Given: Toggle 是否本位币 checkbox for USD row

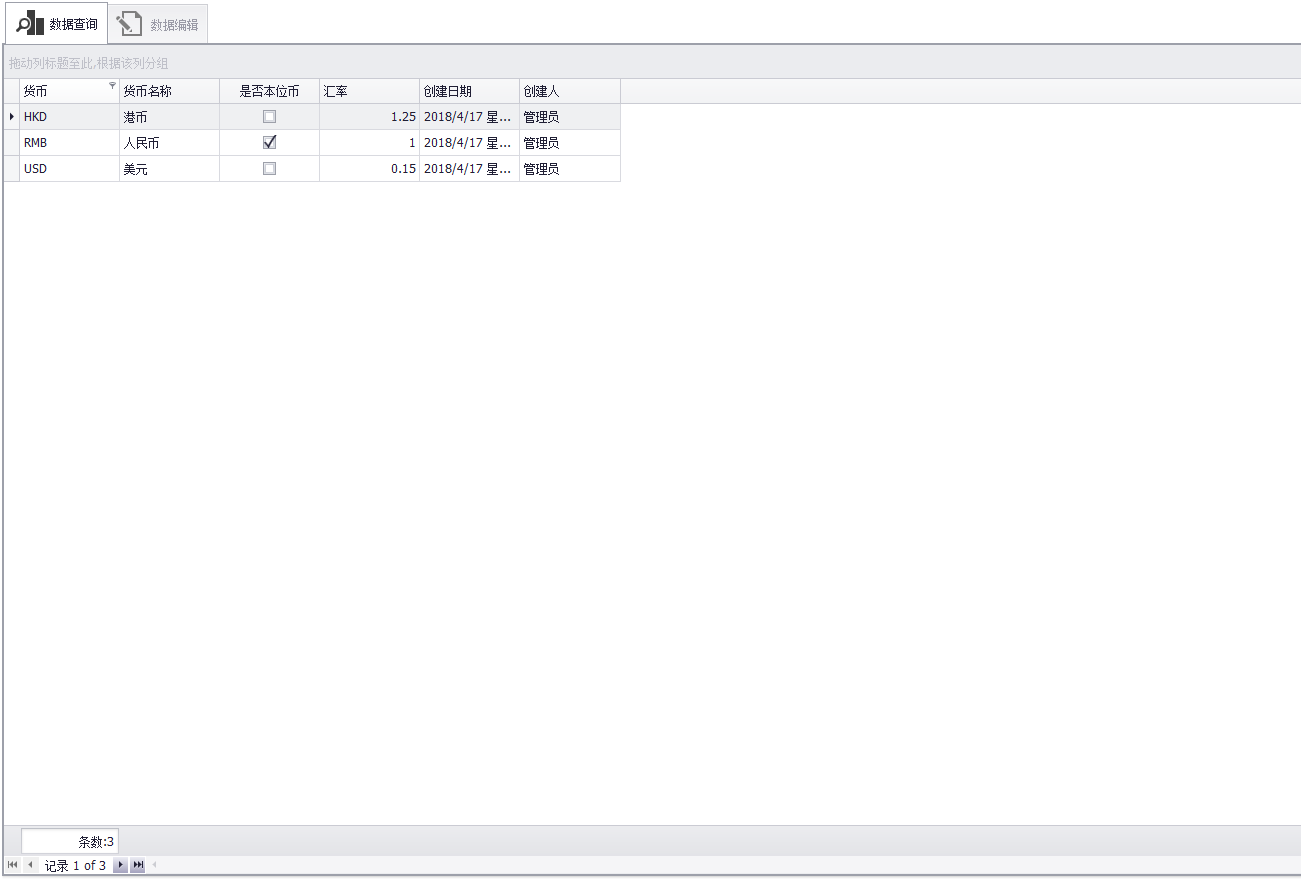Looking at the screenshot, I should click(269, 169).
